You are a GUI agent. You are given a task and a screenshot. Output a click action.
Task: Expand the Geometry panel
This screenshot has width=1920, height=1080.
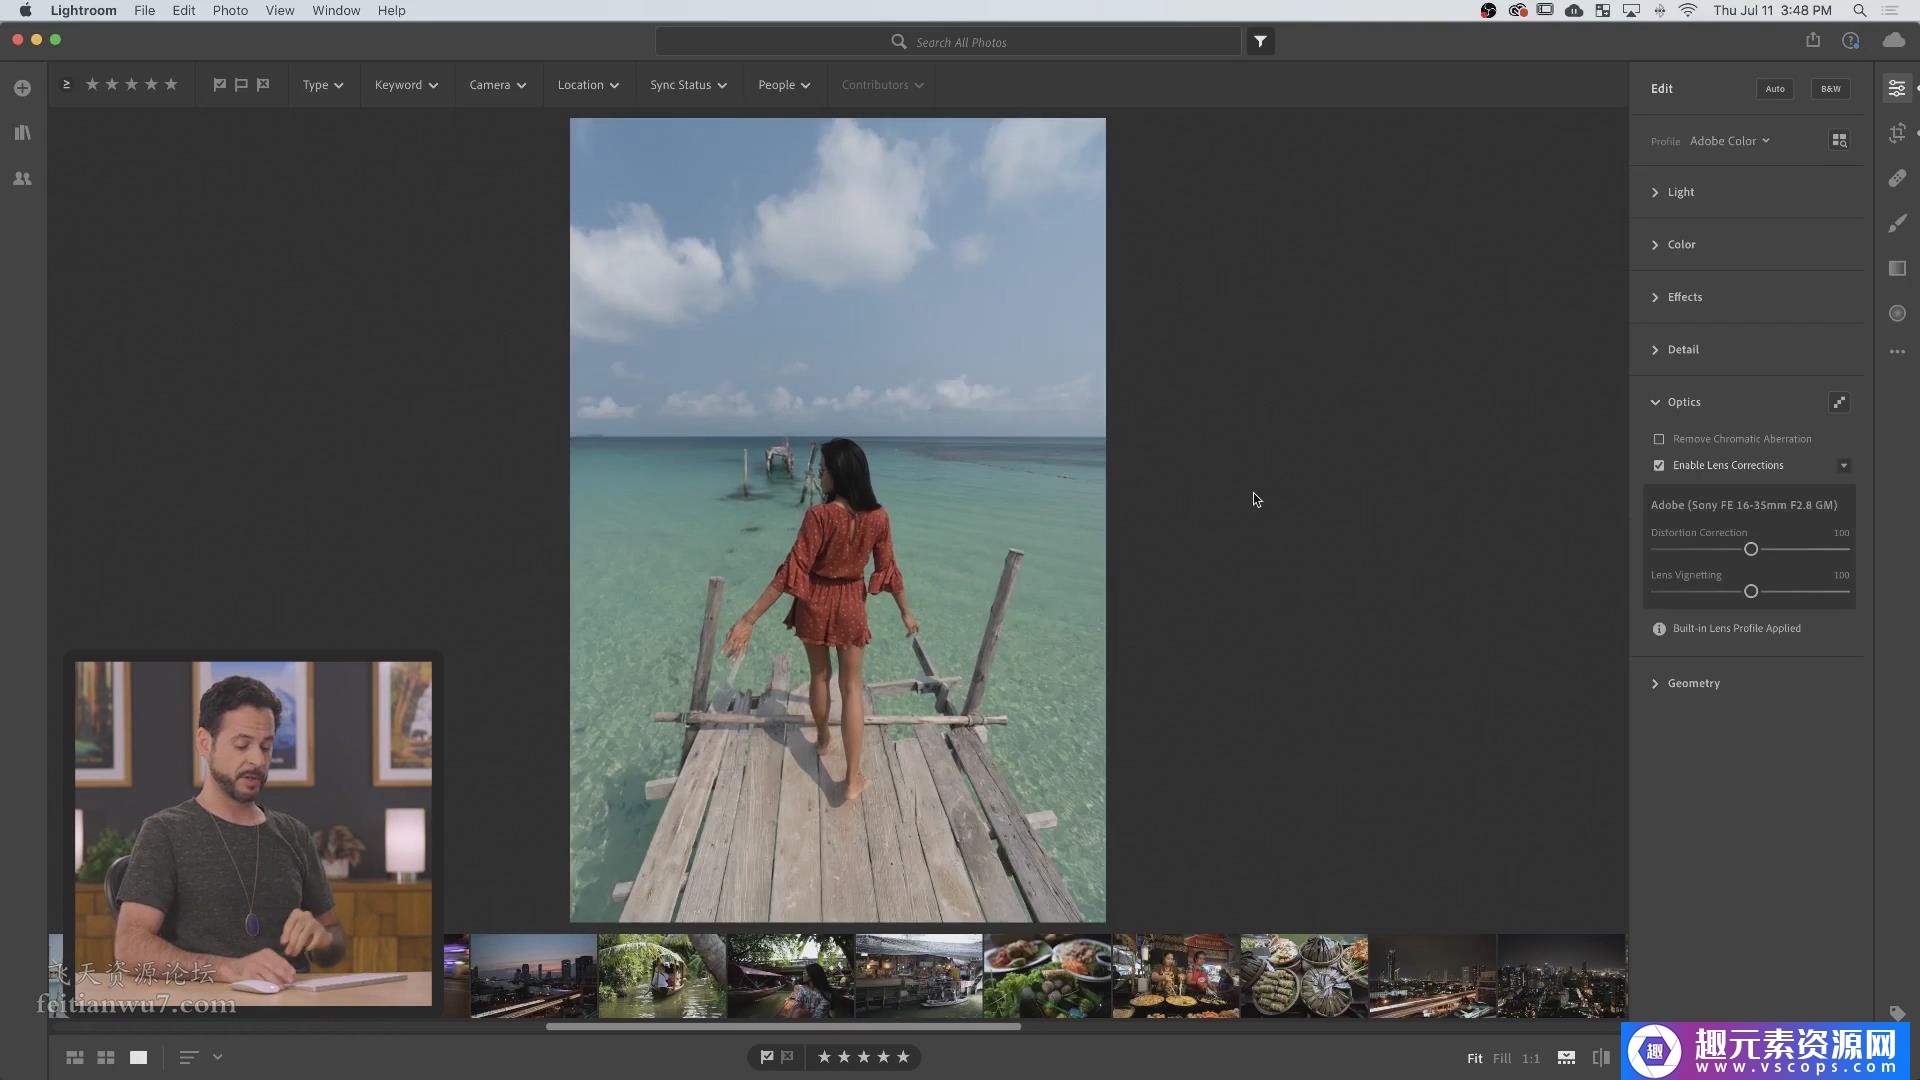coord(1693,683)
